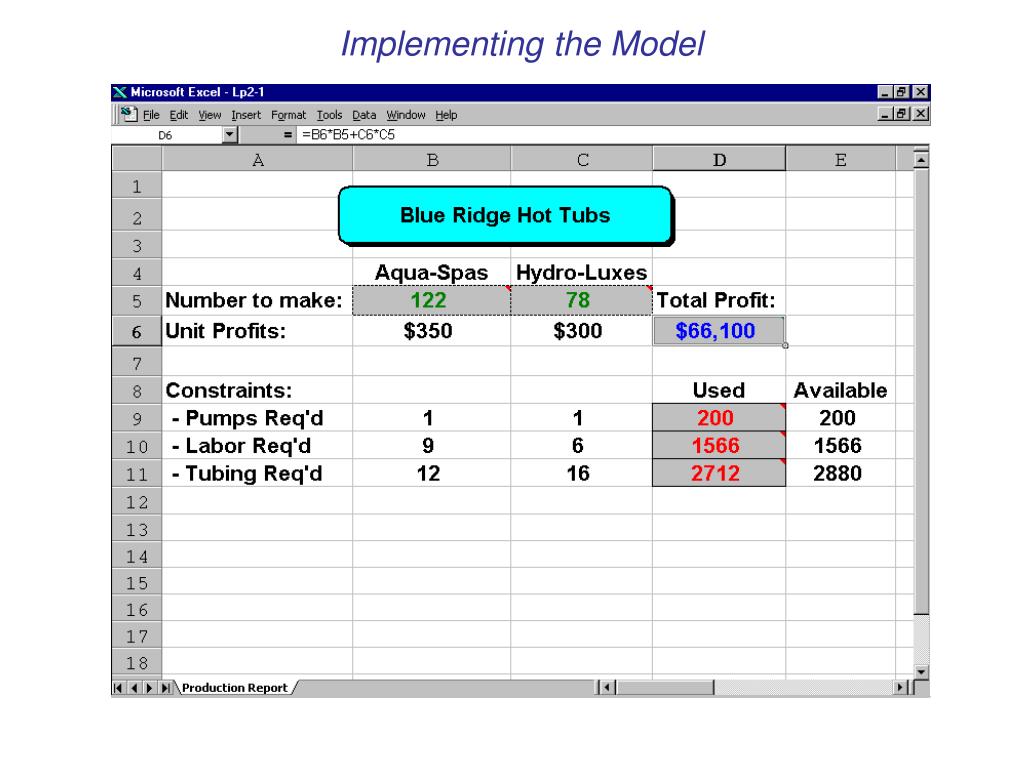Click the Excel application icon in title bar
Screen dimensions: 1024x768
pyautogui.click(x=120, y=92)
